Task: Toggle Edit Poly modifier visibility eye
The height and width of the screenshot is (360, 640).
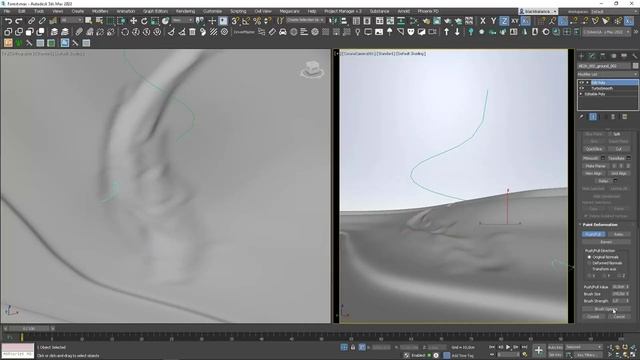Action: point(581,82)
